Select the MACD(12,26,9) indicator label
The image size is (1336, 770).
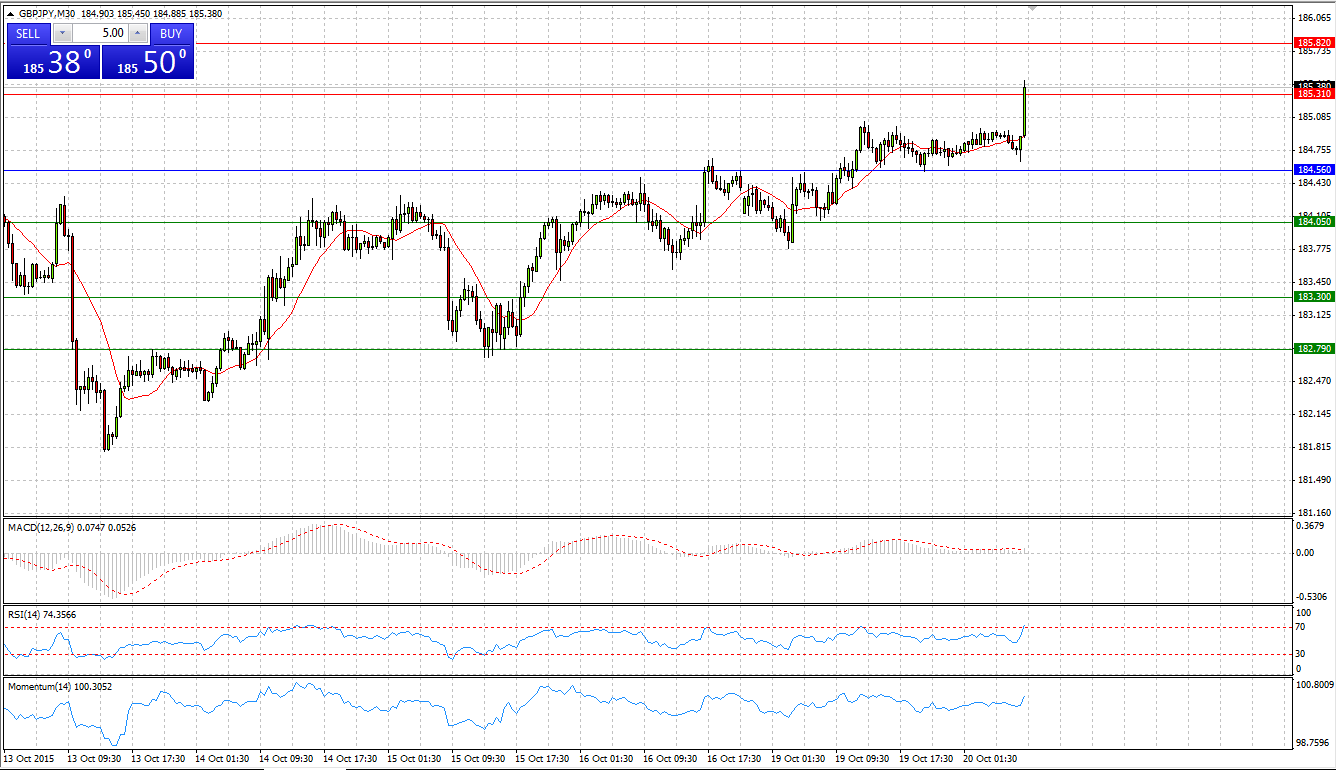(x=40, y=526)
